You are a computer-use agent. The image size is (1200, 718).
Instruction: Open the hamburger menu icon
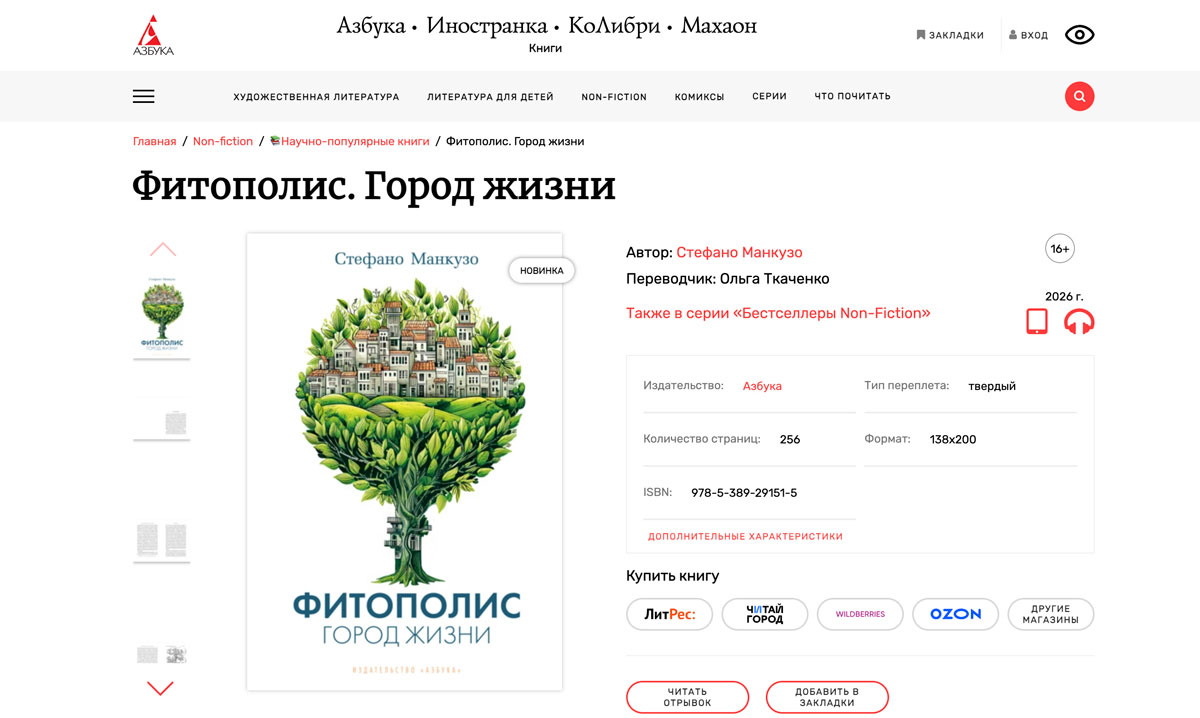tap(144, 97)
